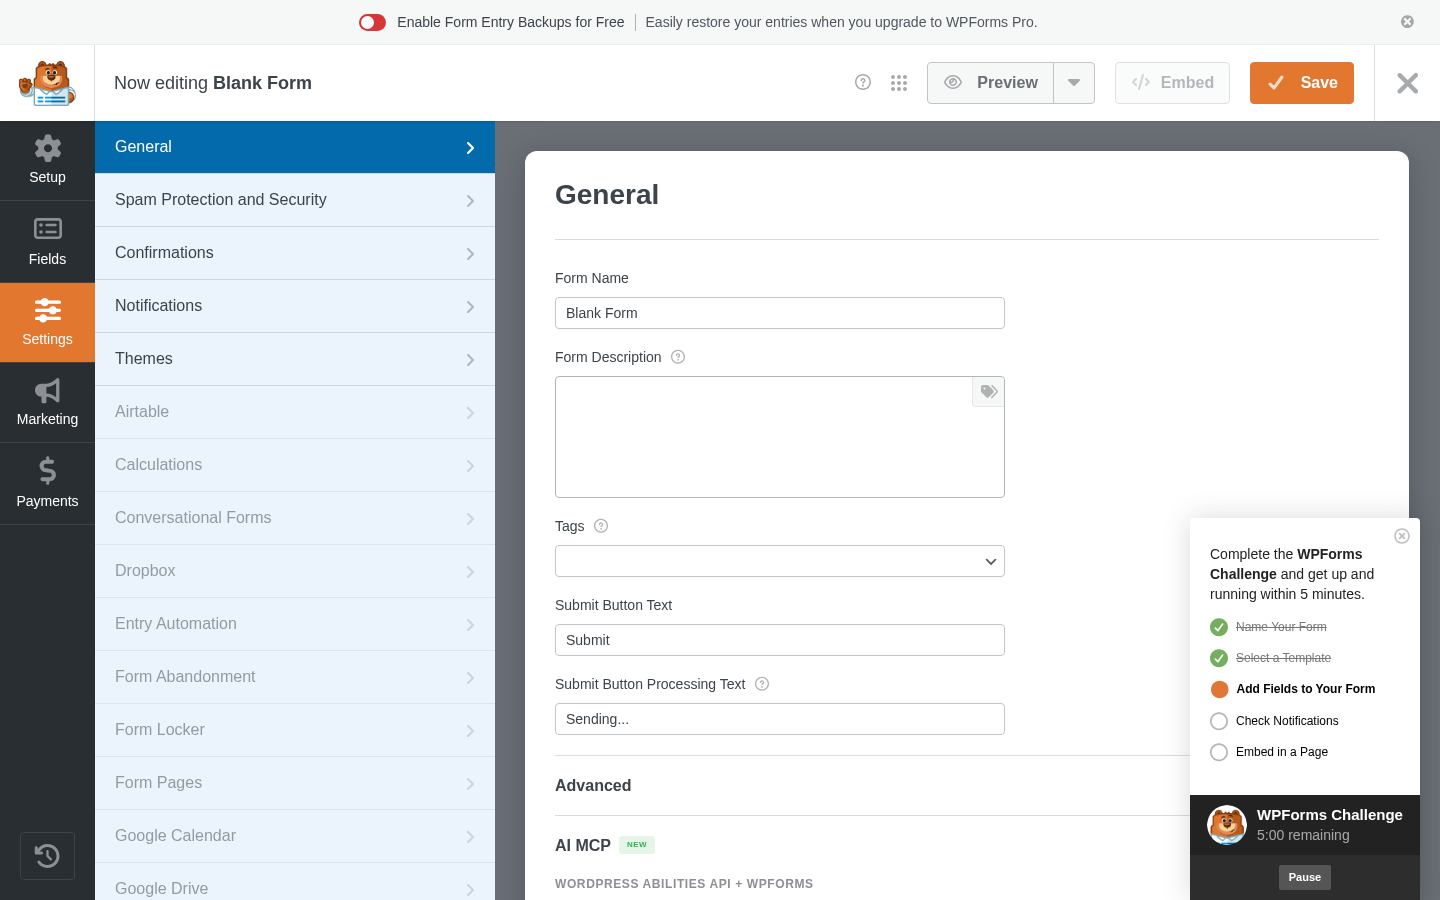The width and height of the screenshot is (1440, 900).
Task: Click into the Form Description textarea
Action: (780, 437)
